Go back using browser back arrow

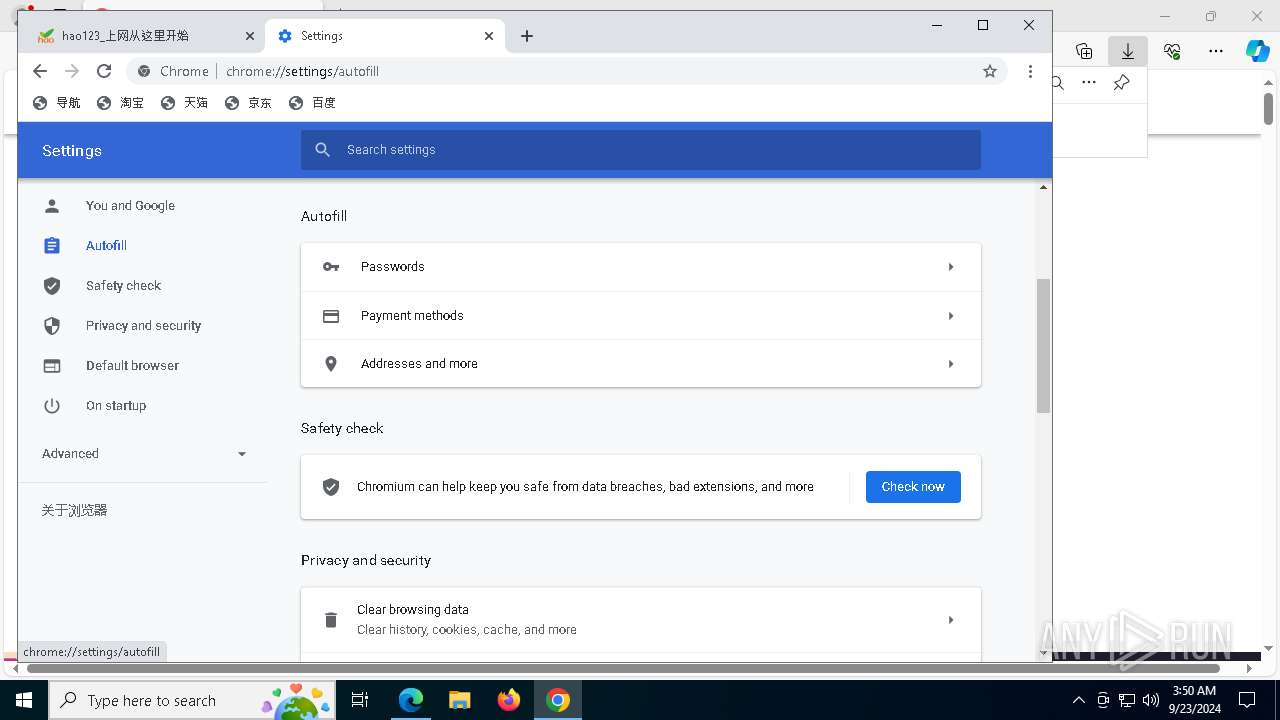tap(40, 71)
